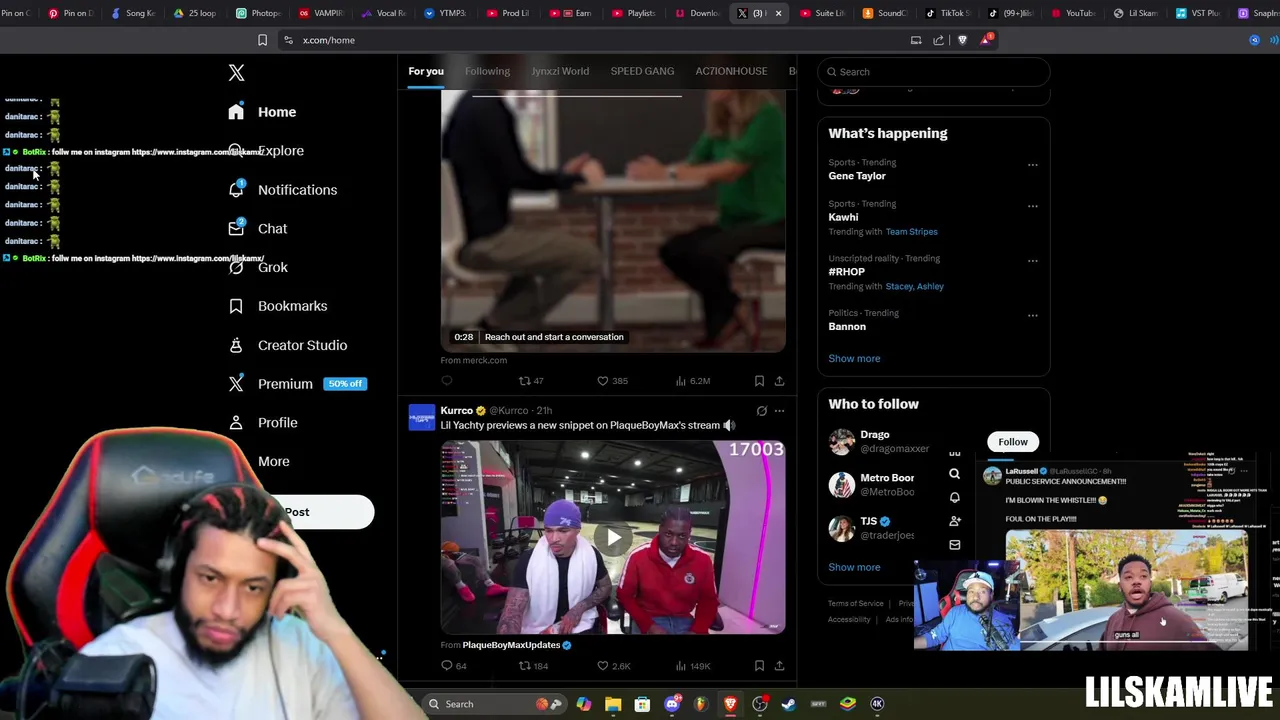Open Accessibility footer link
1280x720 pixels.
[849, 620]
